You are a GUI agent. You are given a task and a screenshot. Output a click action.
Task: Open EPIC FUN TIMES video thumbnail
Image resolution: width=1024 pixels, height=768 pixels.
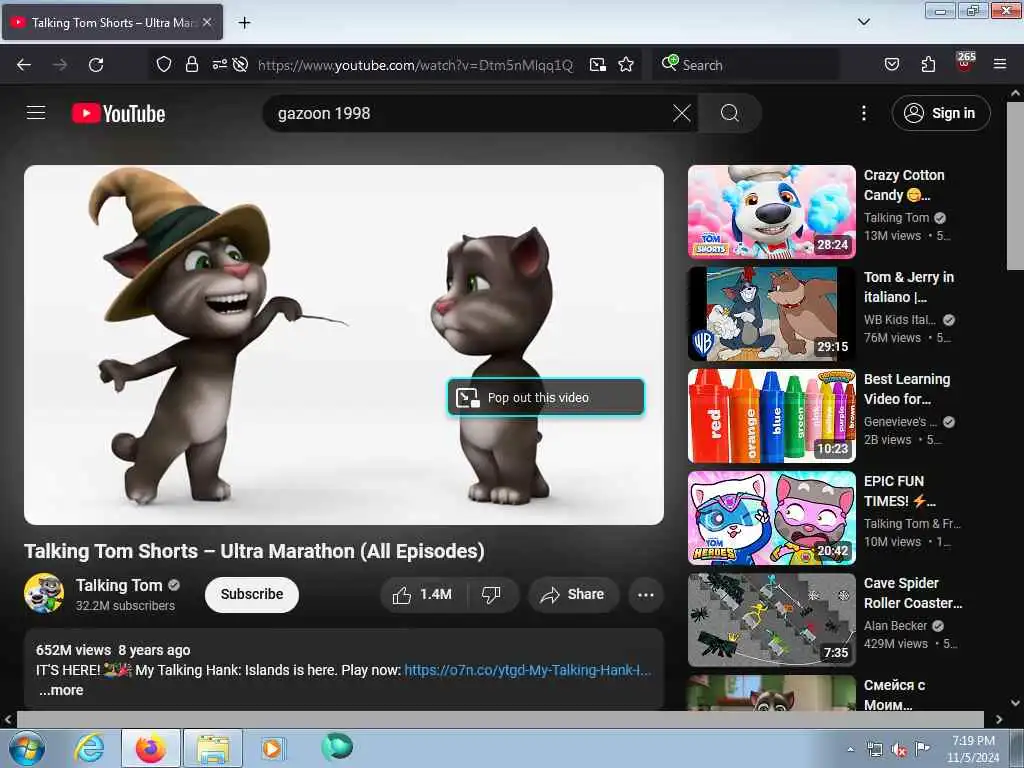click(771, 518)
